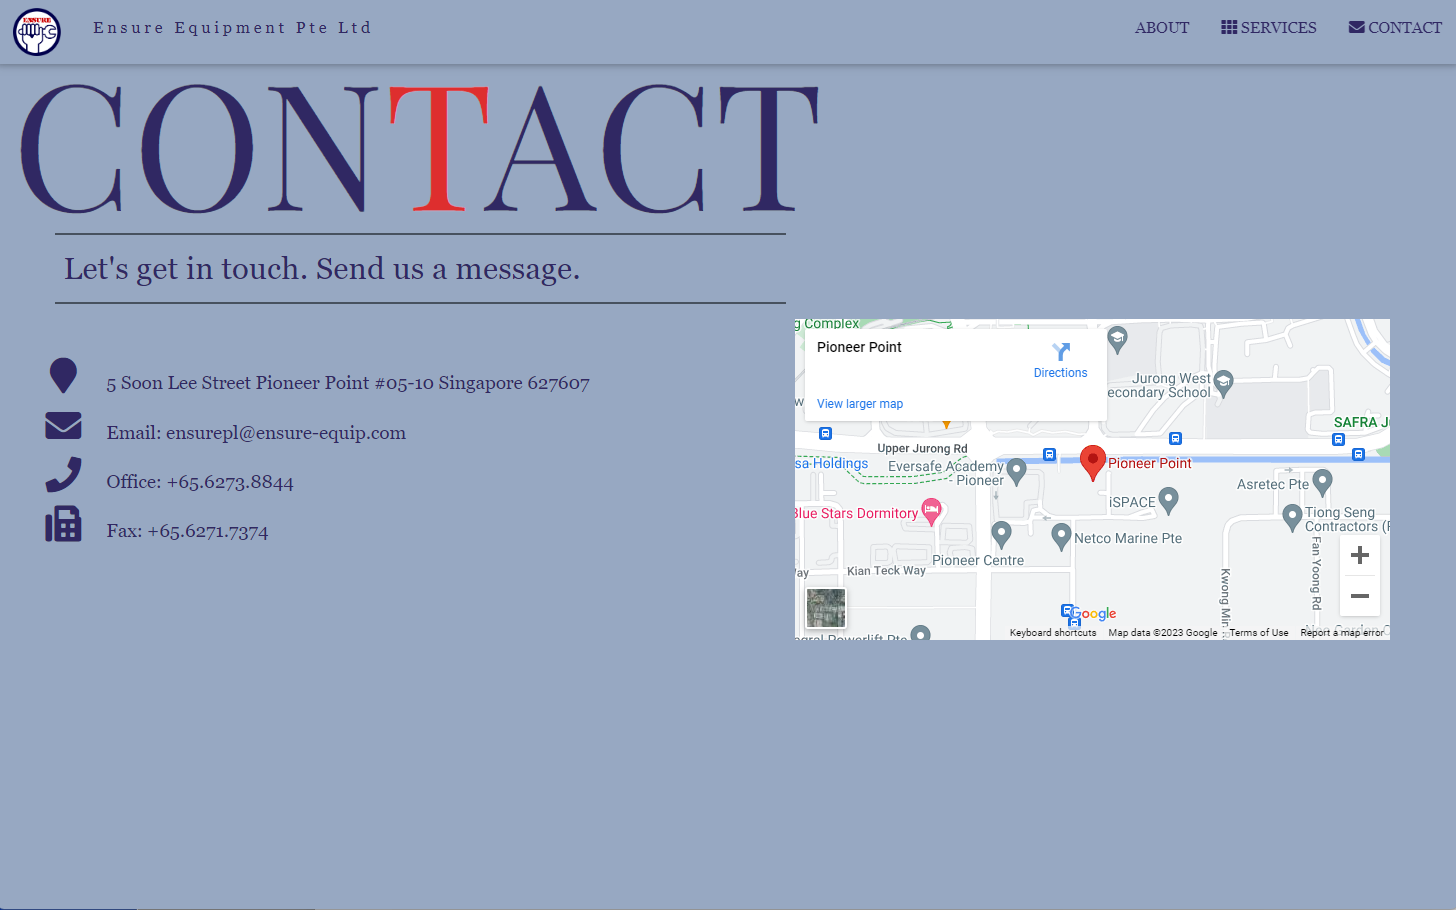Click Report a map error

click(x=1341, y=632)
